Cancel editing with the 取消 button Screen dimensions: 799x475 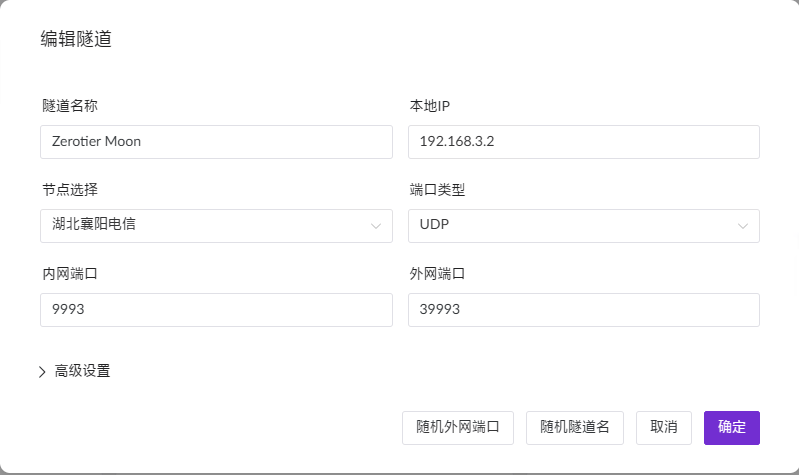tap(663, 428)
